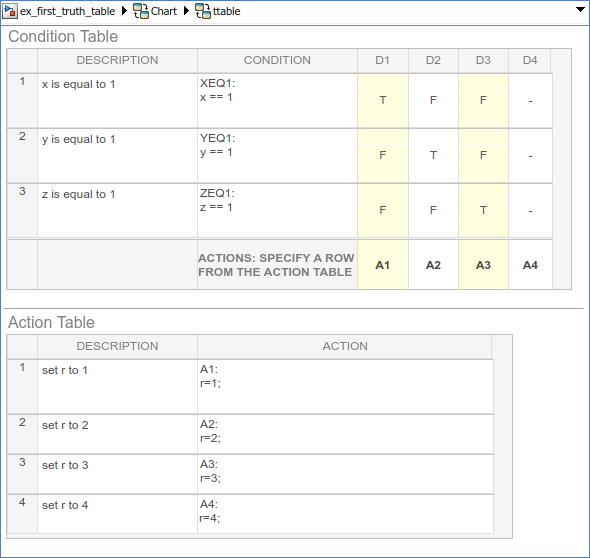
Task: Click the 'Condition Table' section heading
Action: (x=63, y=36)
